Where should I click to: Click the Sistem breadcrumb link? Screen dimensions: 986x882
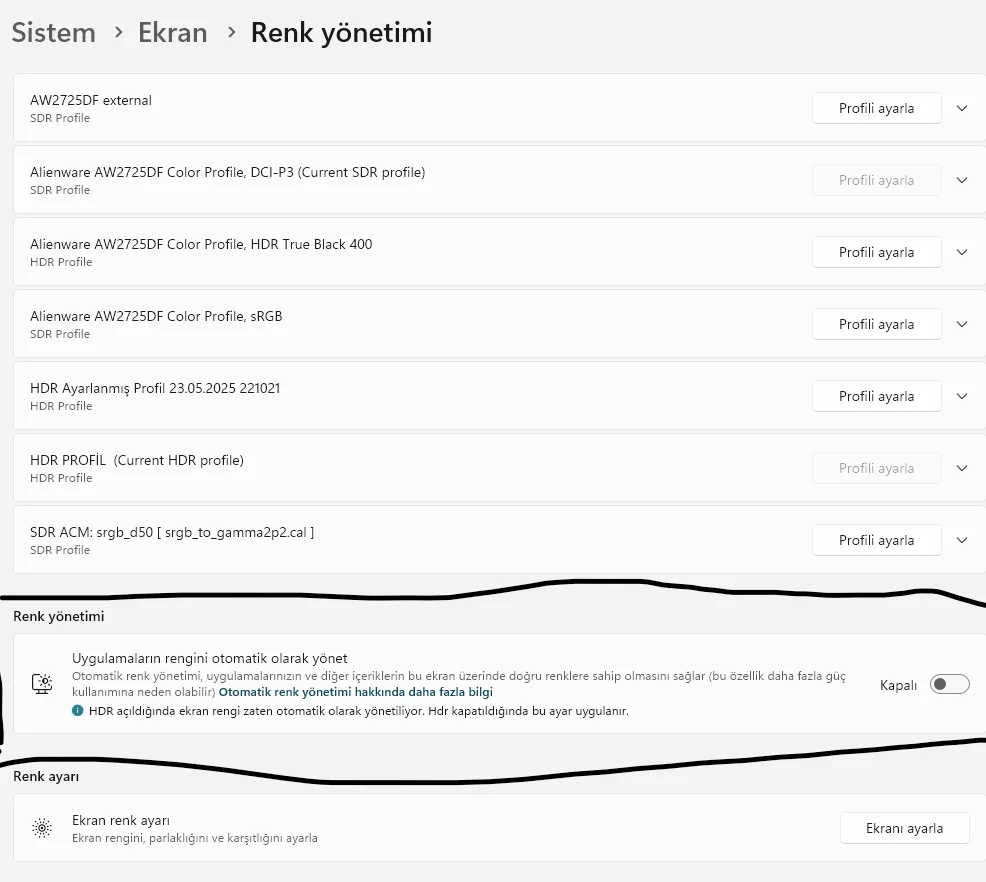point(53,33)
